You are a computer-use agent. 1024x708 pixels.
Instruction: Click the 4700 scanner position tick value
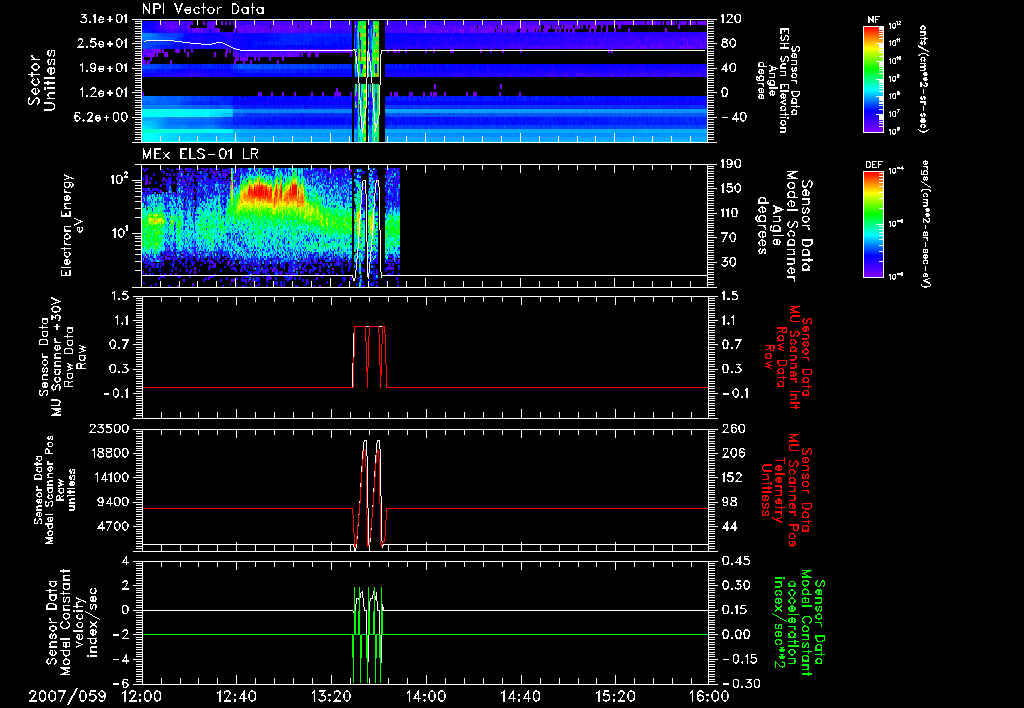(114, 526)
